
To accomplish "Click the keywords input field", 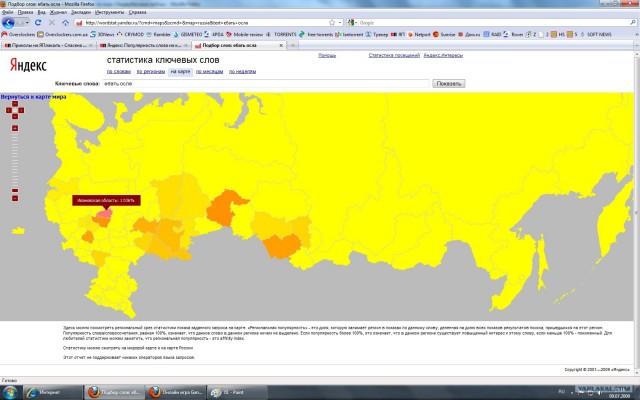I will [x=266, y=84].
